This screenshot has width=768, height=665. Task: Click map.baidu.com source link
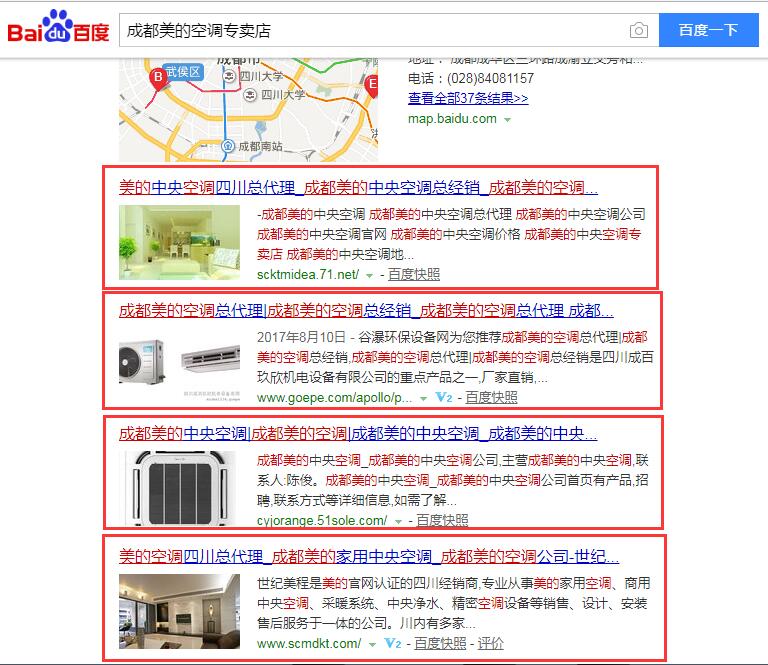(452, 119)
